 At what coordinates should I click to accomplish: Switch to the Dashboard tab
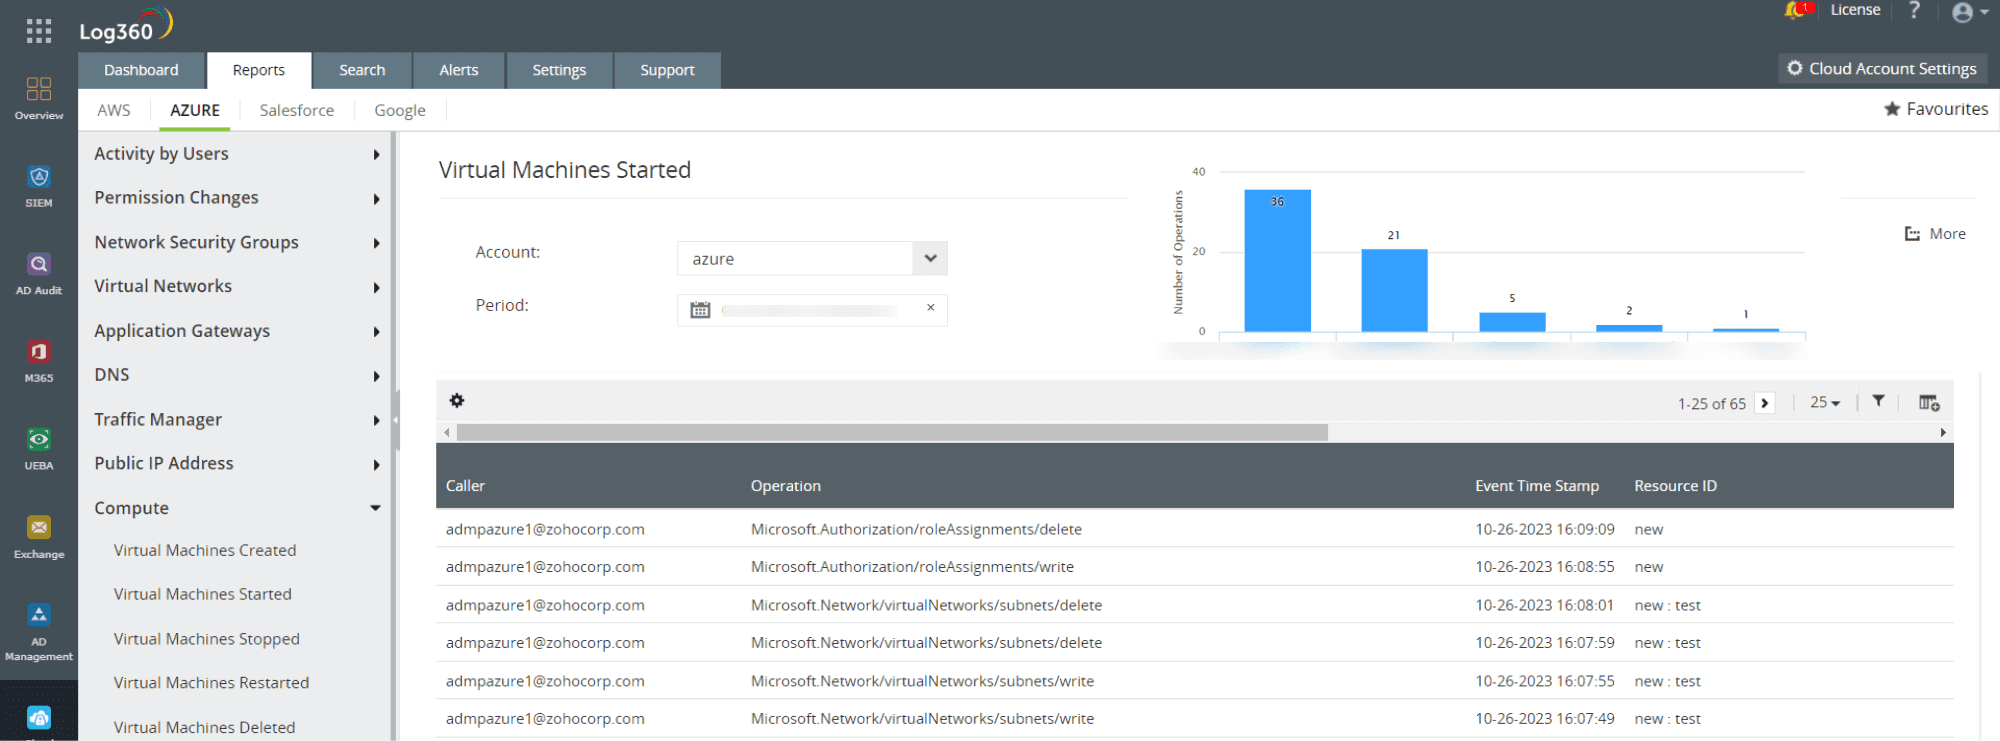[x=141, y=70]
